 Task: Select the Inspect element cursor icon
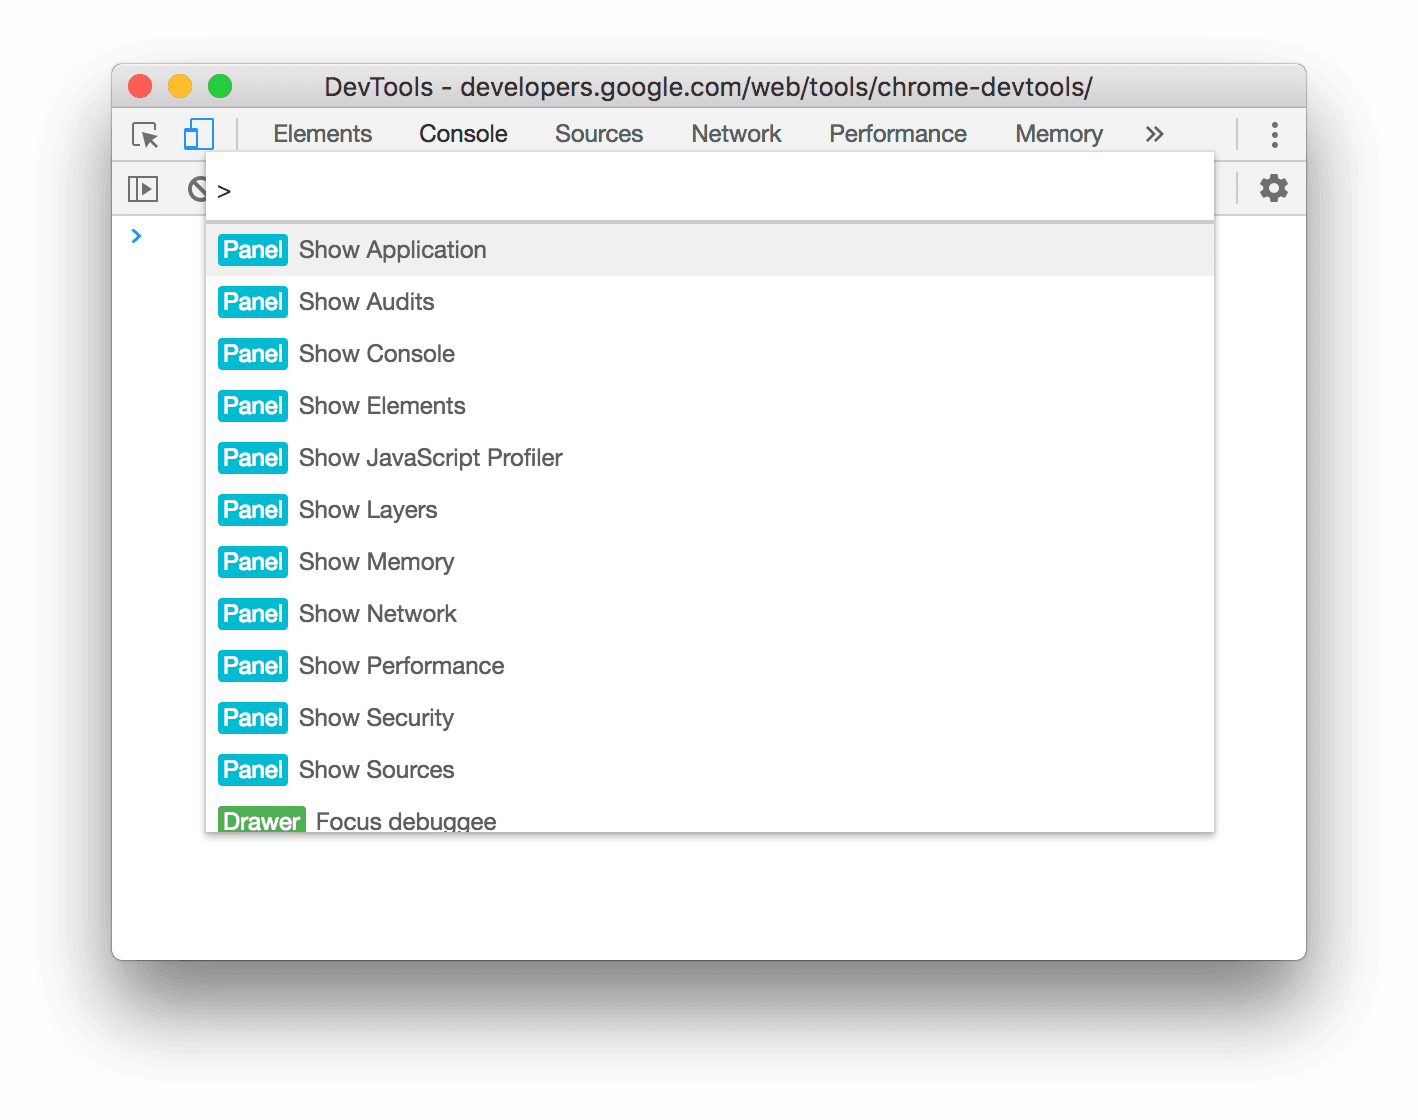[143, 134]
